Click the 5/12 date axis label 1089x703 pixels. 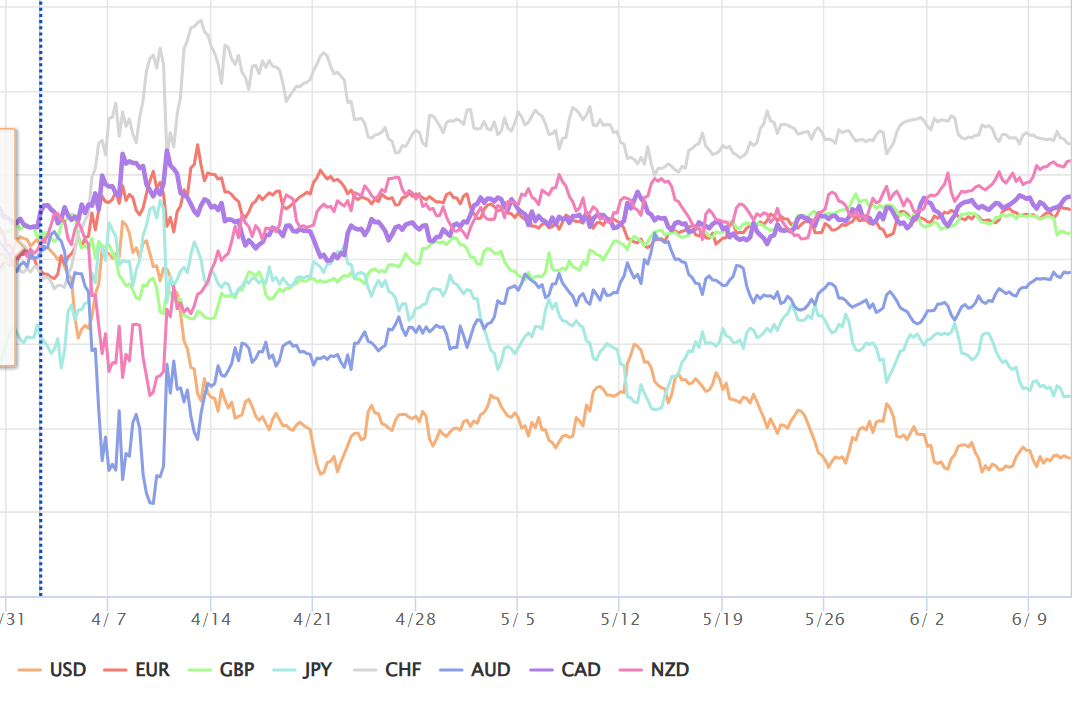point(620,619)
